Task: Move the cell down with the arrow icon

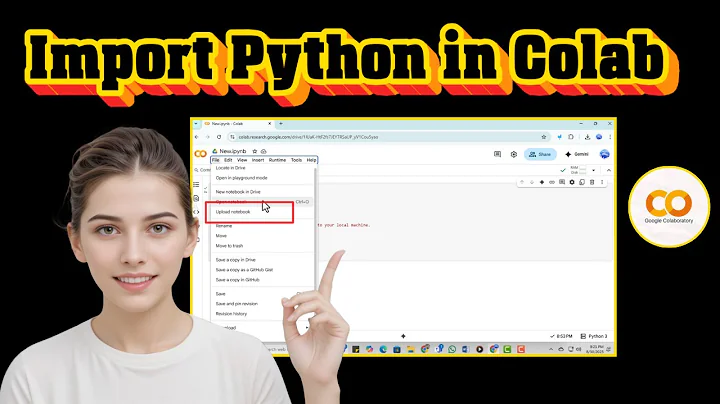Action: click(532, 182)
